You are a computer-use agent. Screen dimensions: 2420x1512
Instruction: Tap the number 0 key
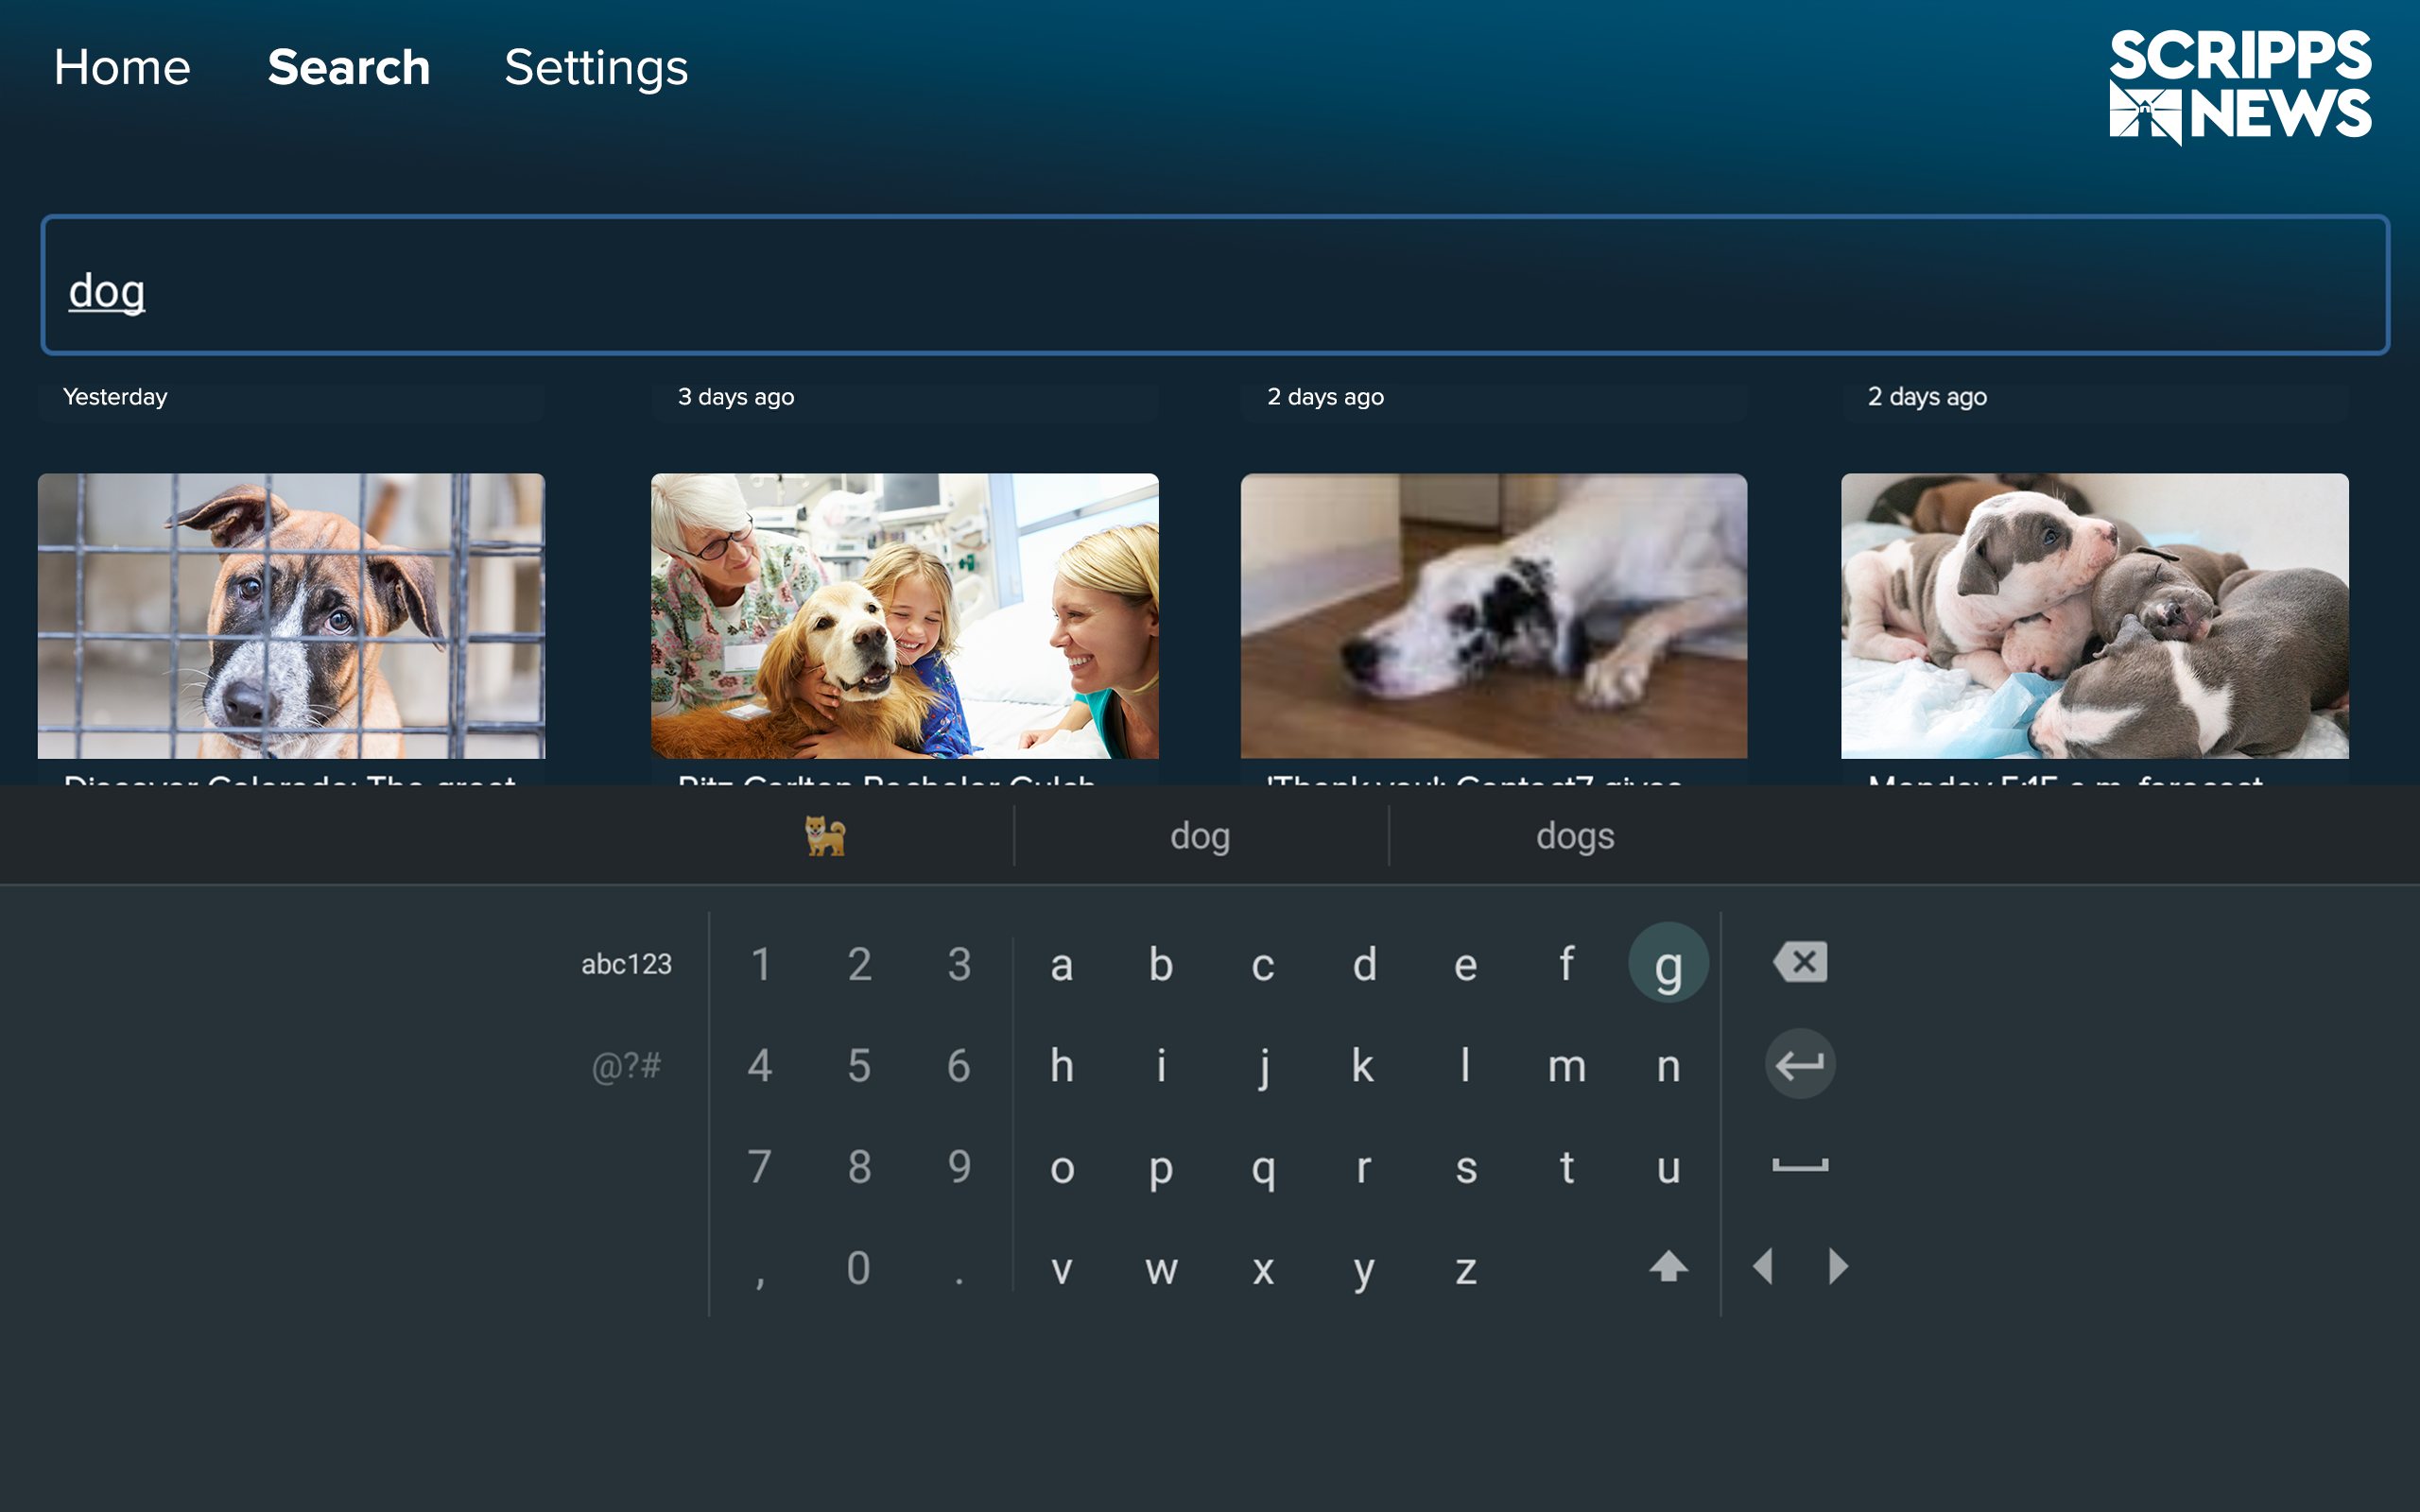[x=859, y=1268]
